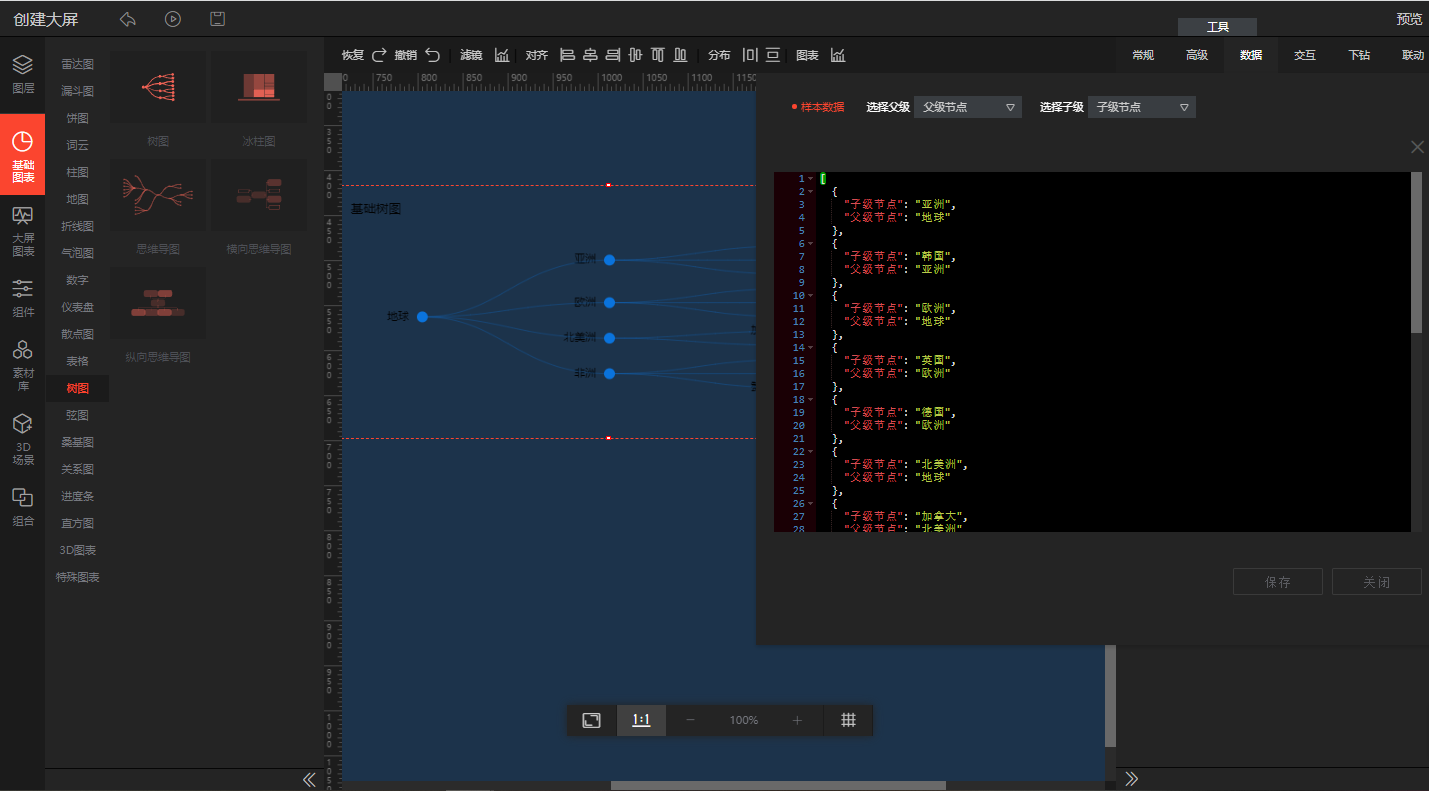The height and width of the screenshot is (791, 1429).
Task: Collapse the JSON fold at line 10
Action: [x=810, y=296]
